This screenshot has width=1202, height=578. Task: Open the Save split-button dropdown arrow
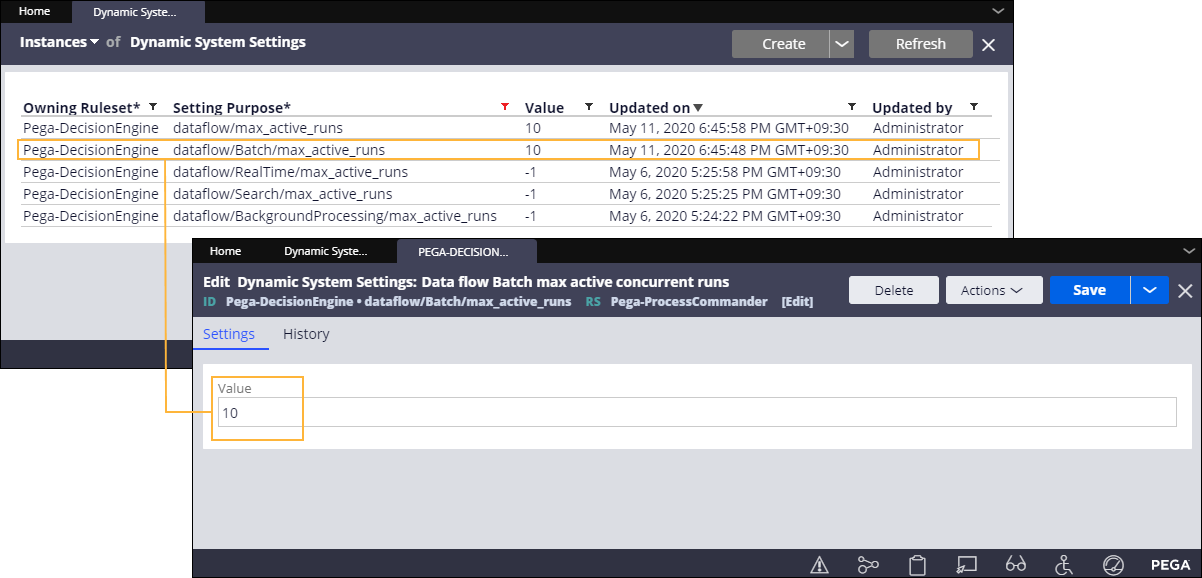(1149, 290)
